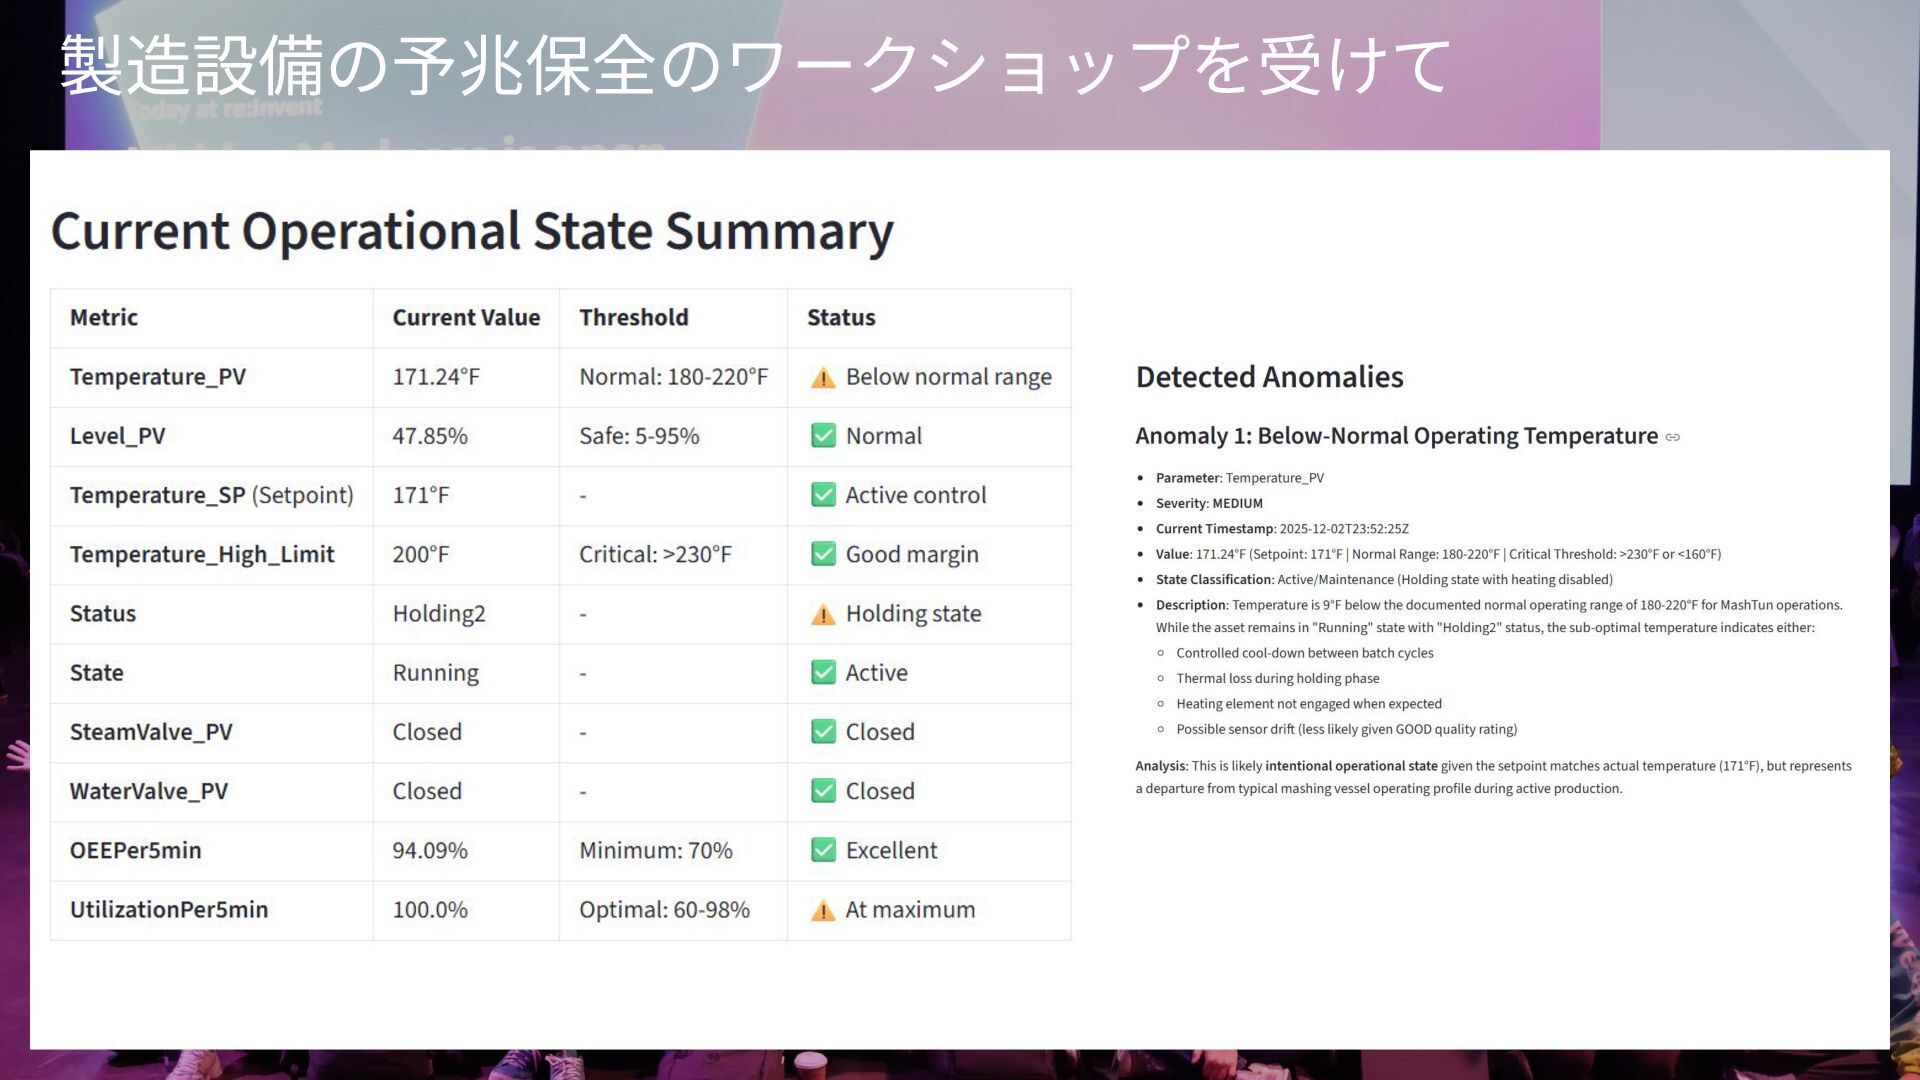Screen dimensions: 1920x1080
Task: Click green check icon beside Normal status
Action: click(823, 436)
